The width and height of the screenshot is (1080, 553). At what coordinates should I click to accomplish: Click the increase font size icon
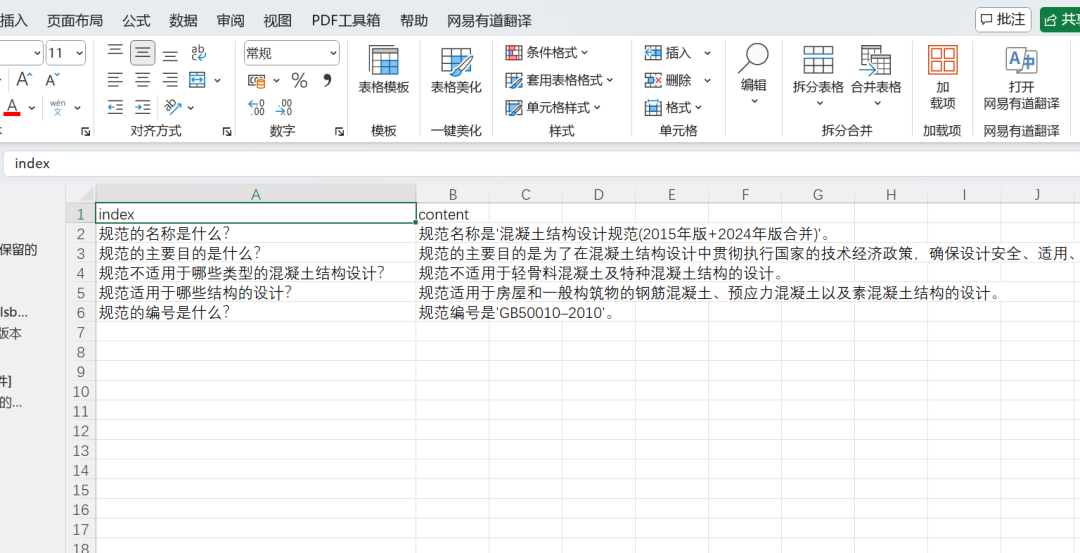[24, 80]
